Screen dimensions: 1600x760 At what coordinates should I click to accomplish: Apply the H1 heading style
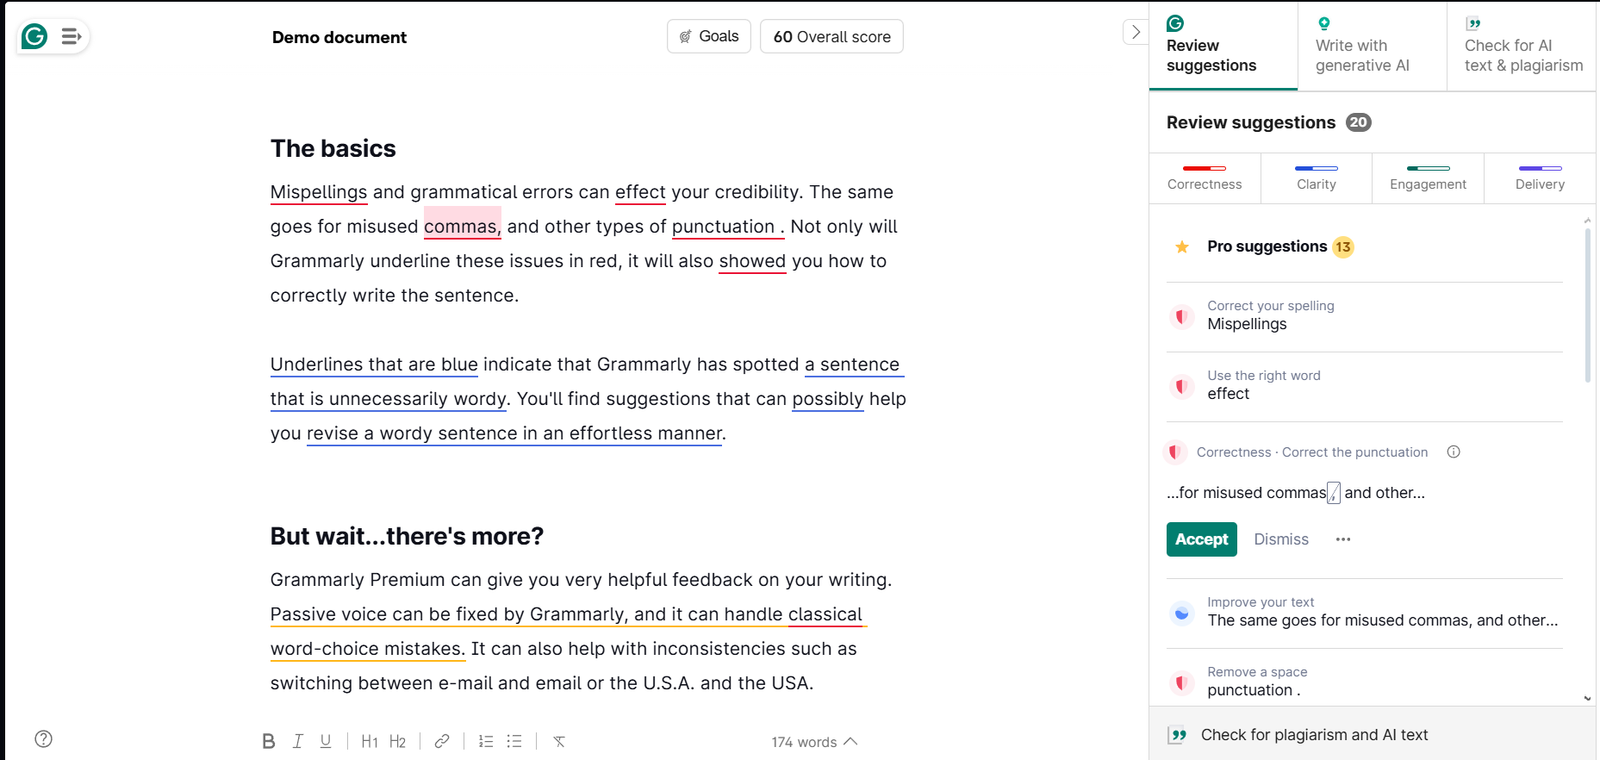pos(369,741)
